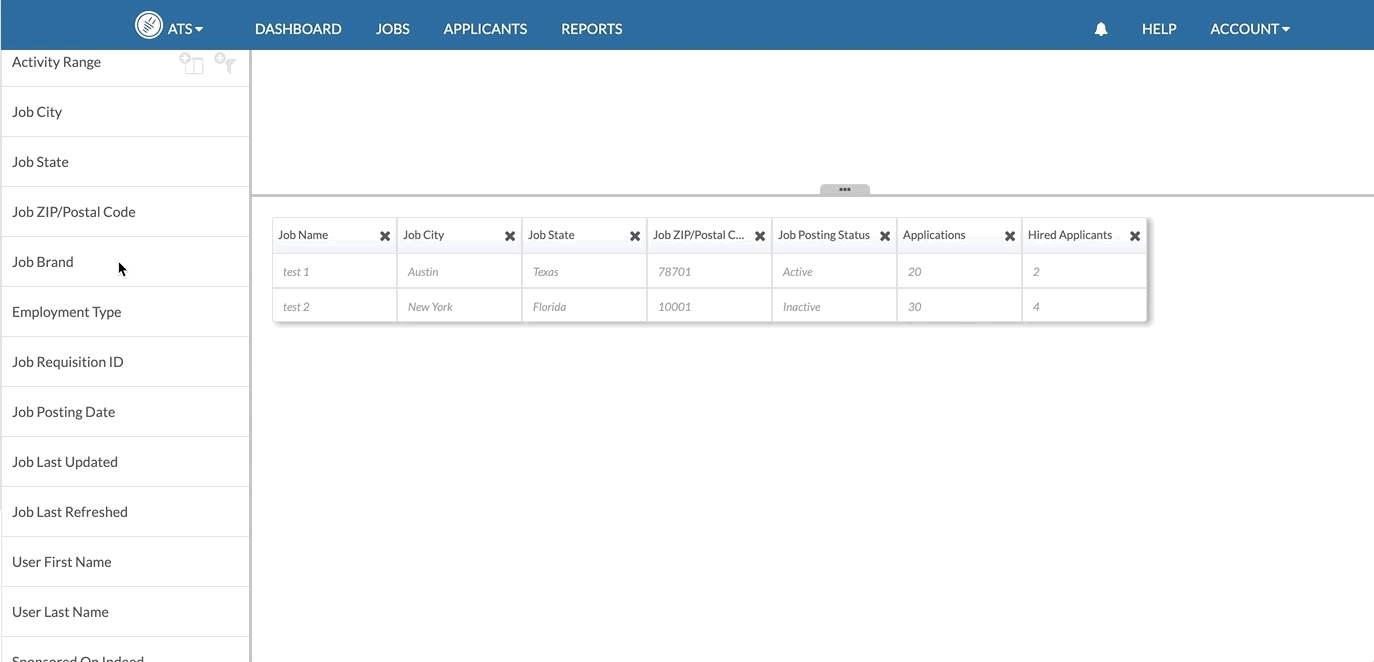
Task: Click the add column icon above Activity Range
Action: pyautogui.click(x=191, y=62)
